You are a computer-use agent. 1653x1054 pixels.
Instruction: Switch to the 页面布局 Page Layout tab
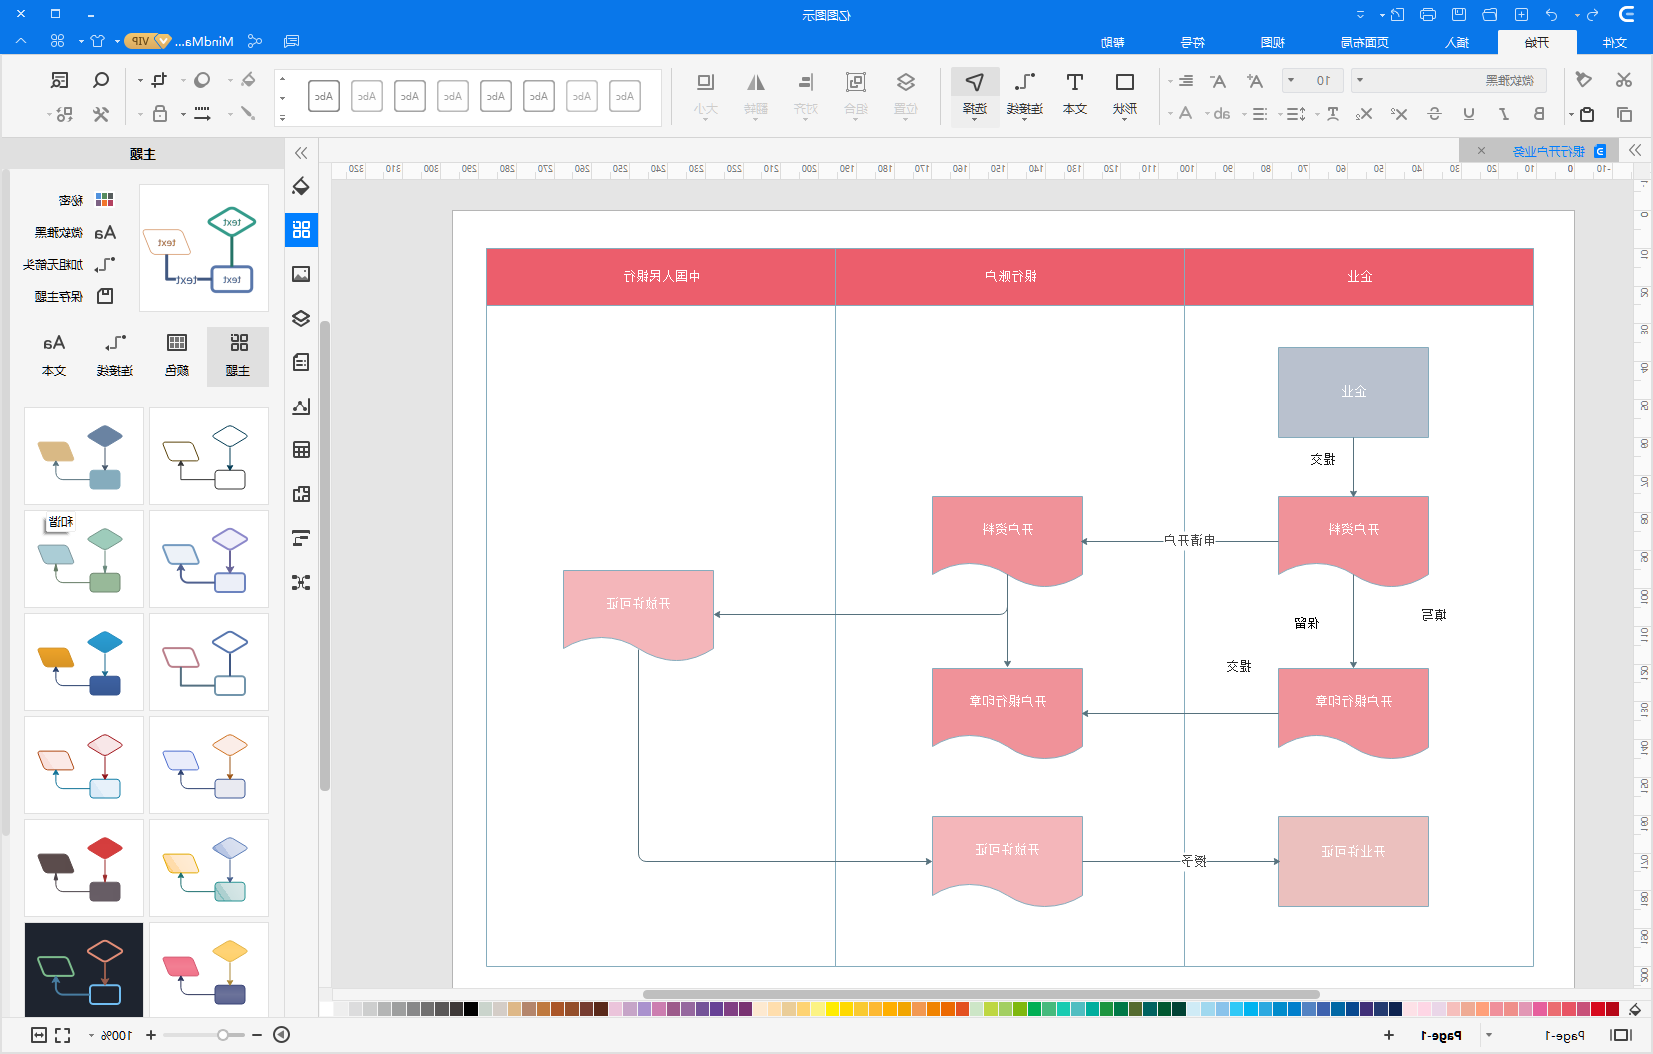point(1365,42)
